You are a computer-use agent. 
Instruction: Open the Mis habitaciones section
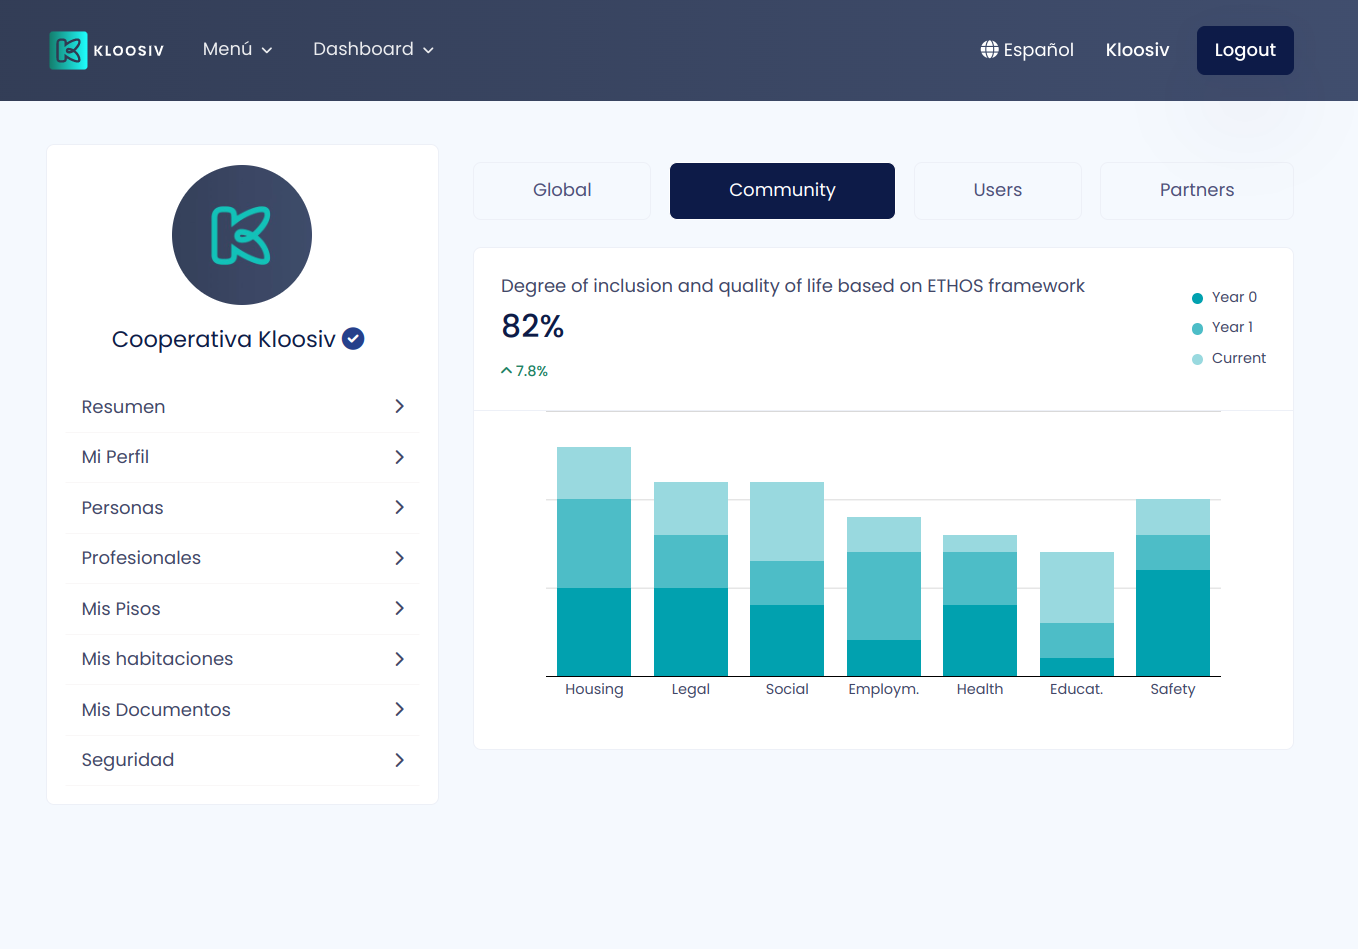point(242,659)
